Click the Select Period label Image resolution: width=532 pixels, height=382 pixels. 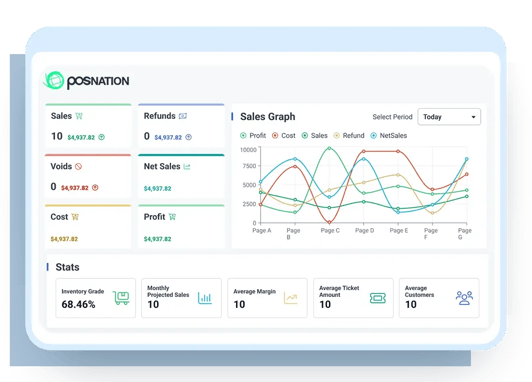[x=393, y=117]
